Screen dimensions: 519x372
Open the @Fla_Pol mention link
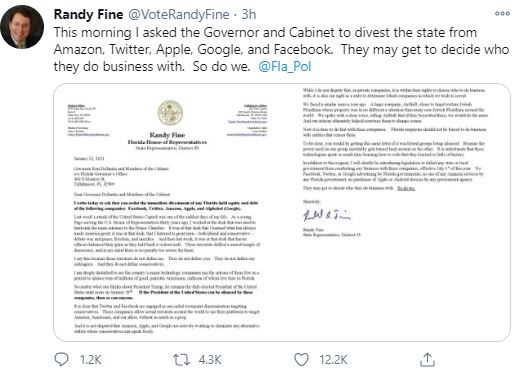284,66
